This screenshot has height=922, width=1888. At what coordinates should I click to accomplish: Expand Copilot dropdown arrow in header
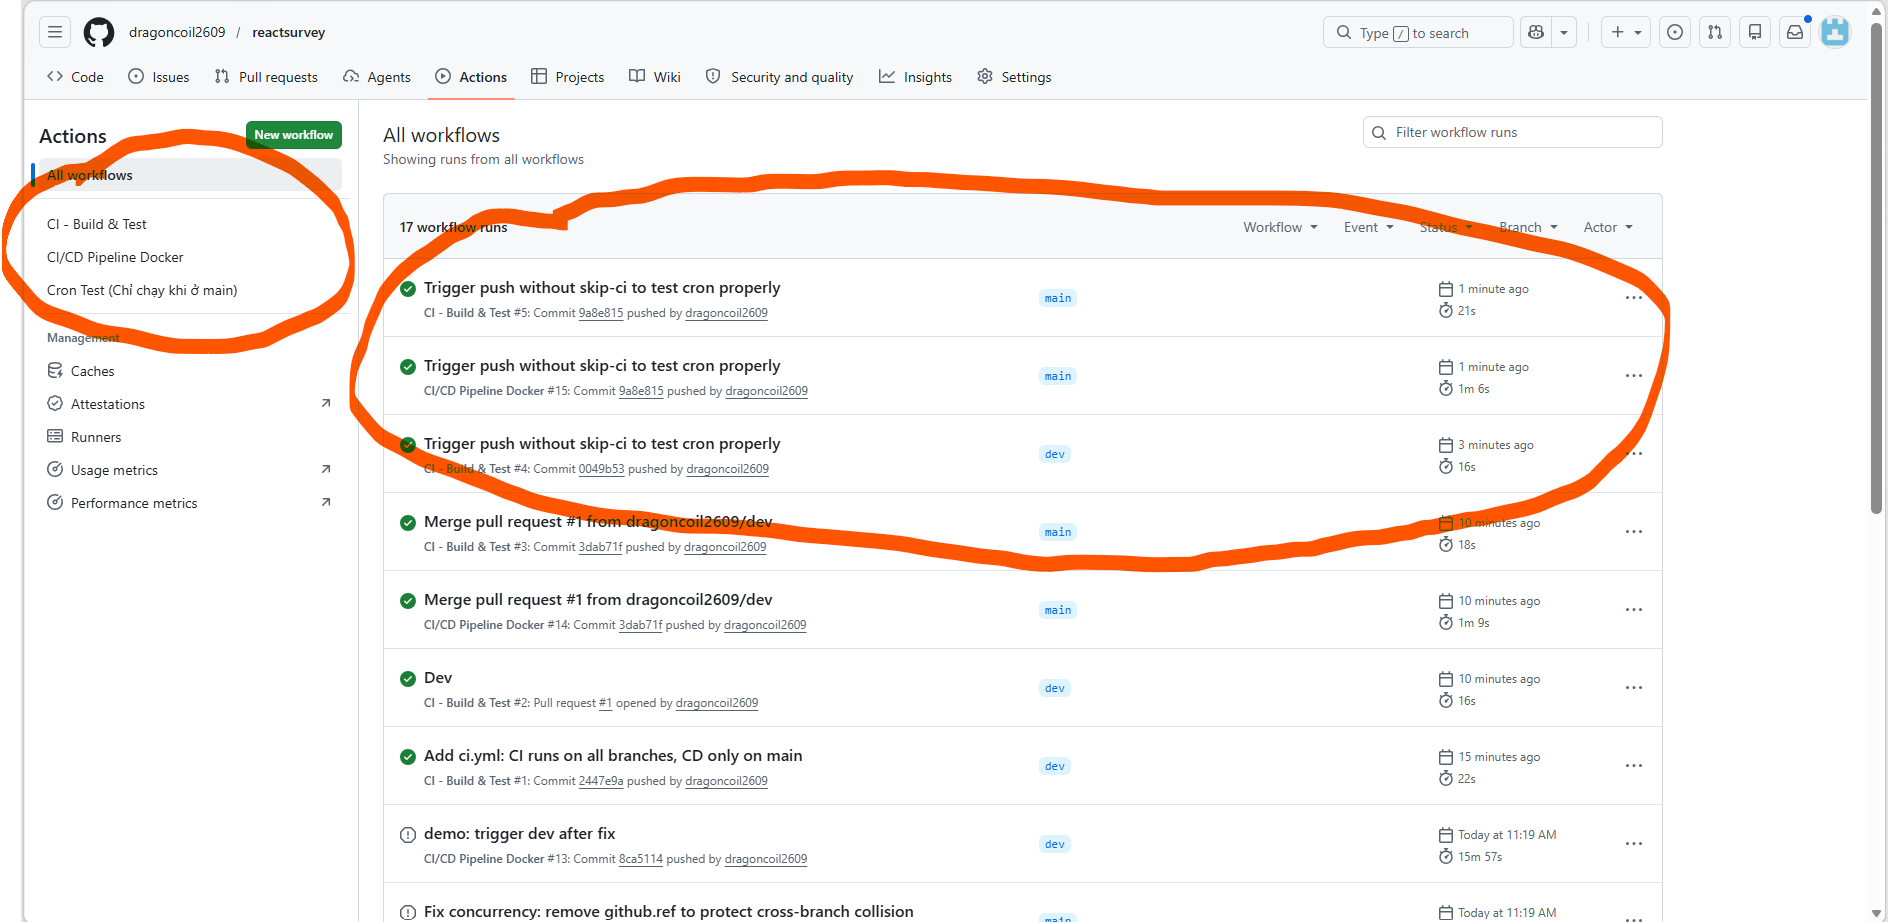point(1564,32)
